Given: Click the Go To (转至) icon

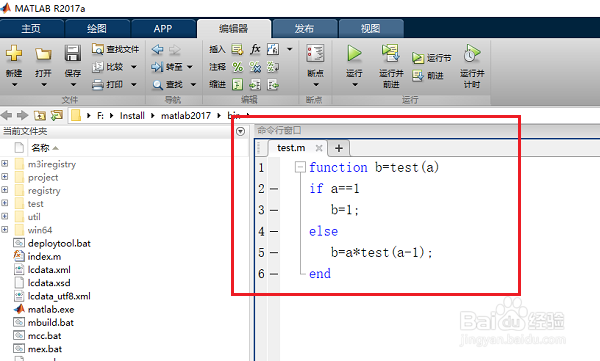Looking at the screenshot, I should point(157,67).
